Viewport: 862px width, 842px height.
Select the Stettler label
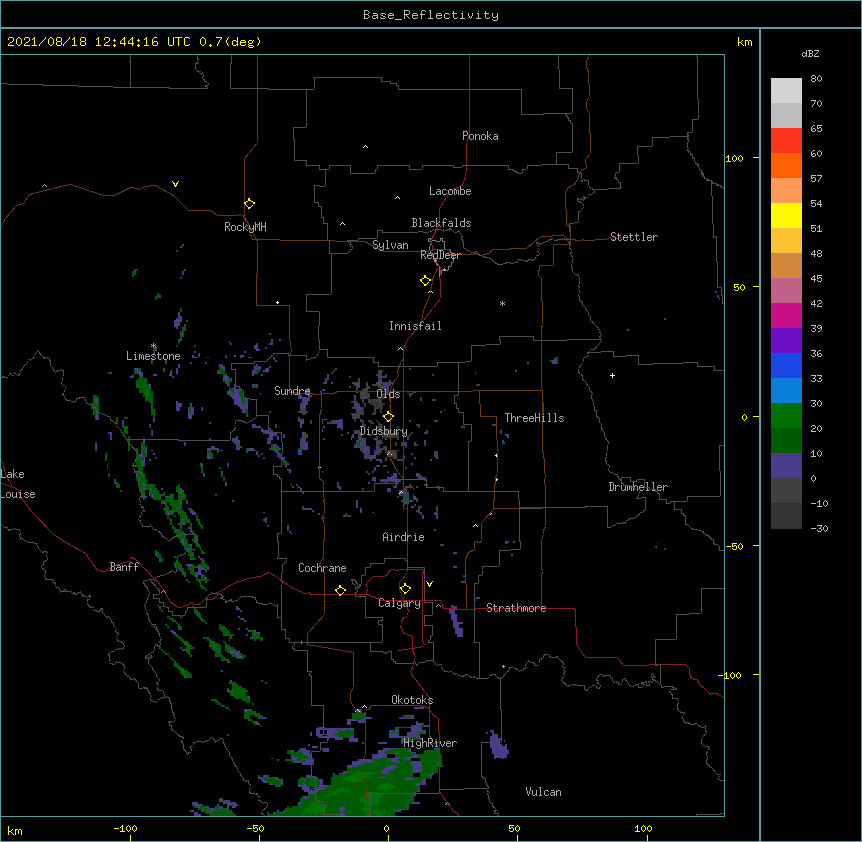click(634, 237)
